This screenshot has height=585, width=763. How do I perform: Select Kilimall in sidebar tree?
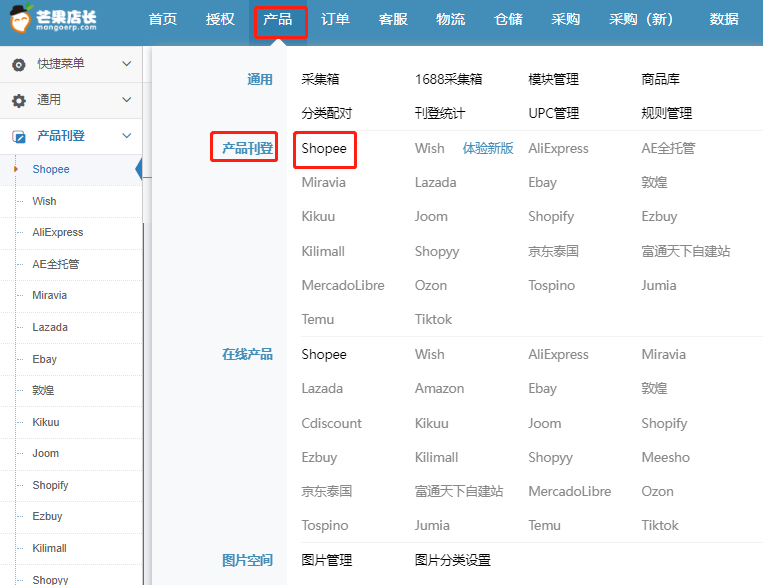(x=50, y=548)
